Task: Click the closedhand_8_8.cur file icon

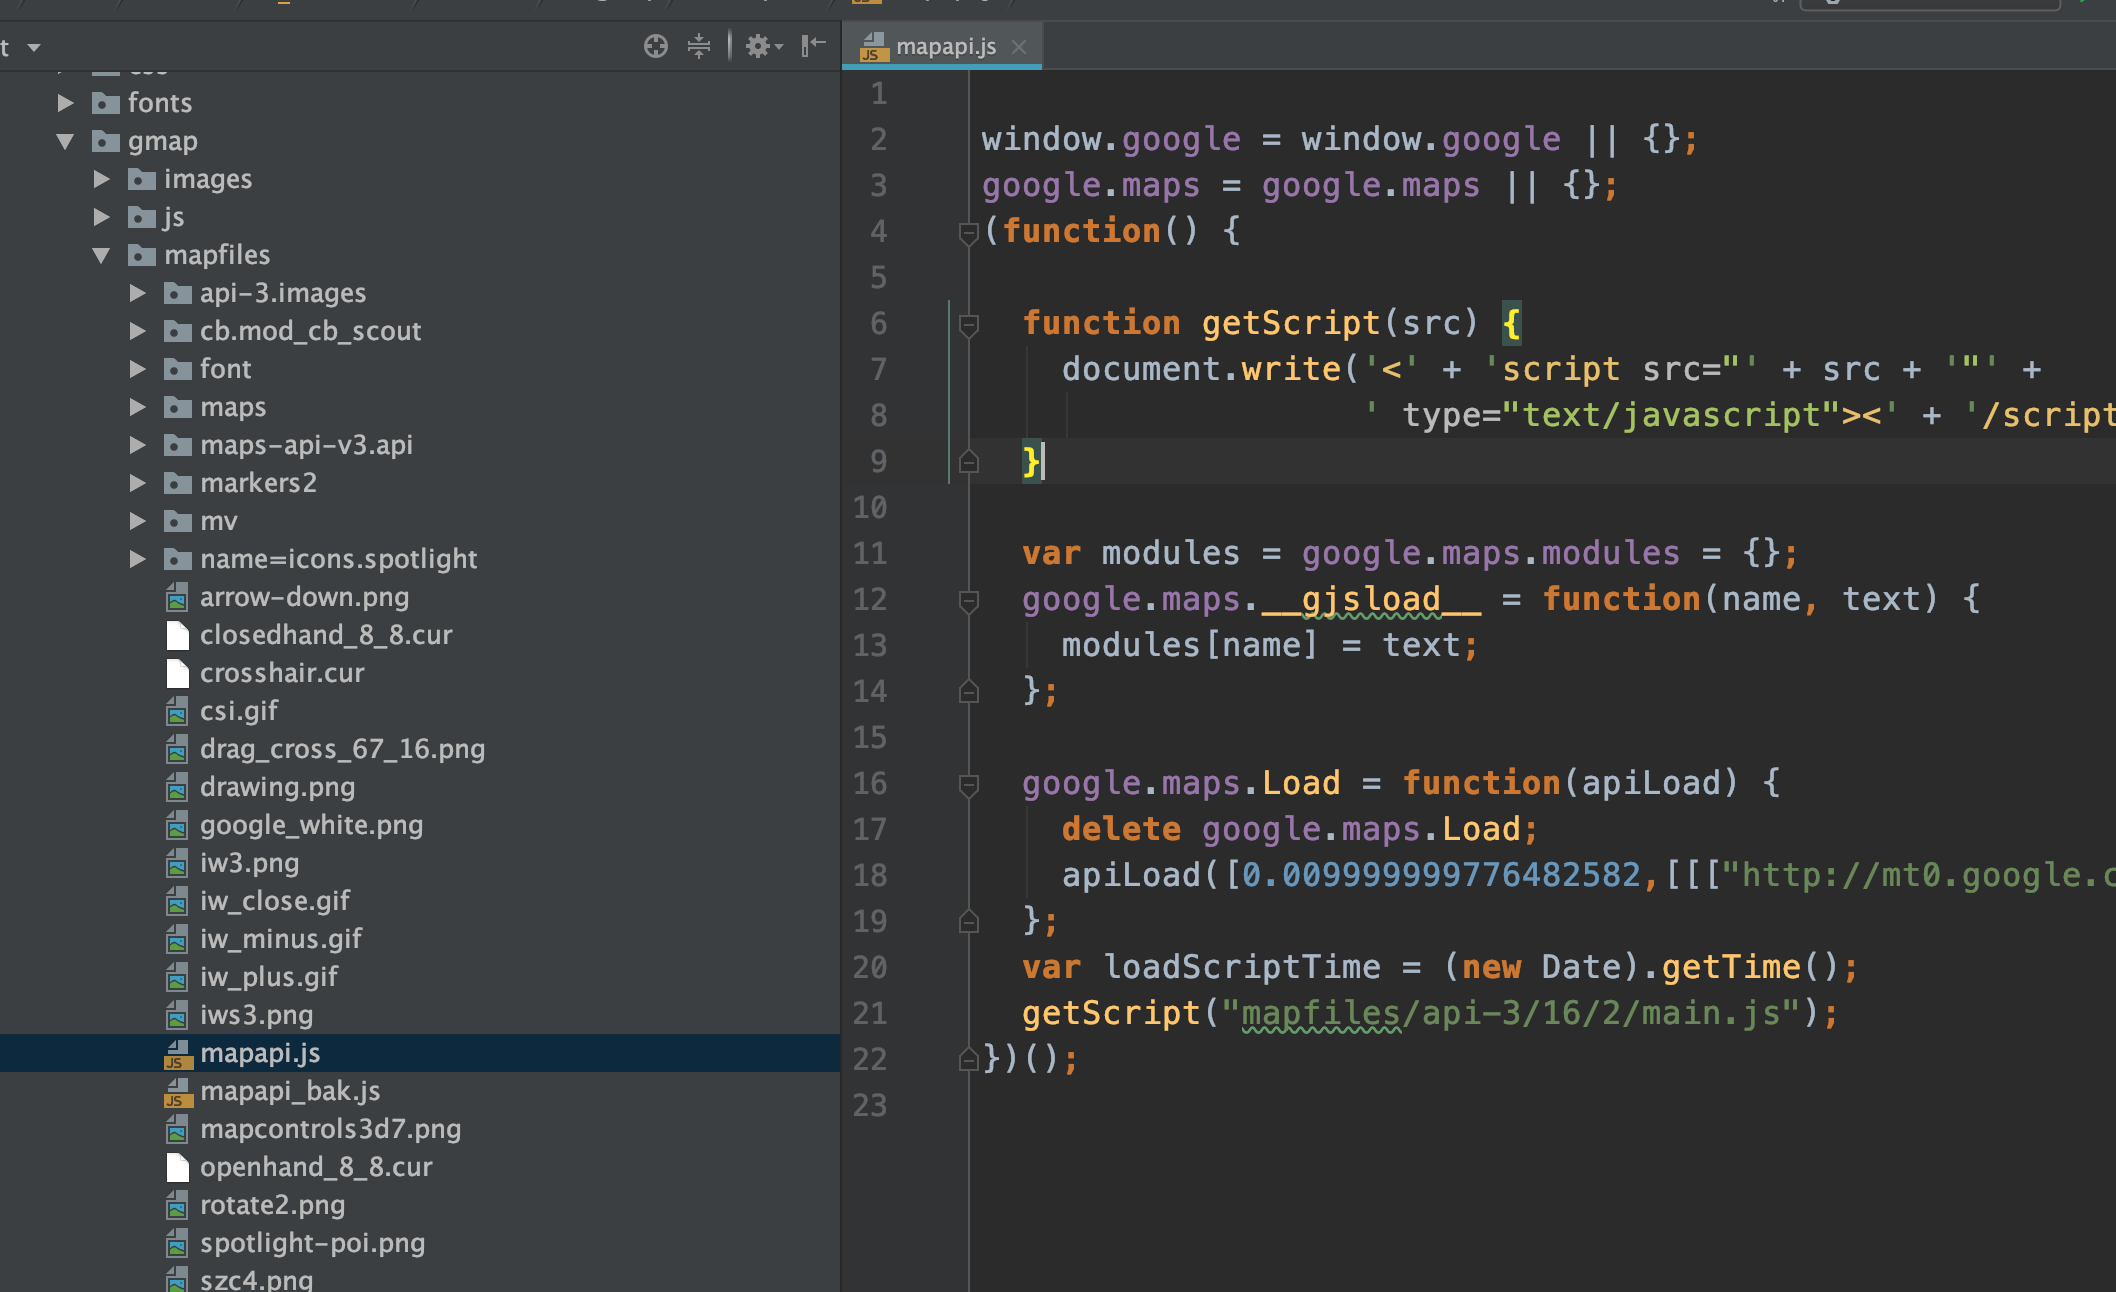Action: click(177, 635)
